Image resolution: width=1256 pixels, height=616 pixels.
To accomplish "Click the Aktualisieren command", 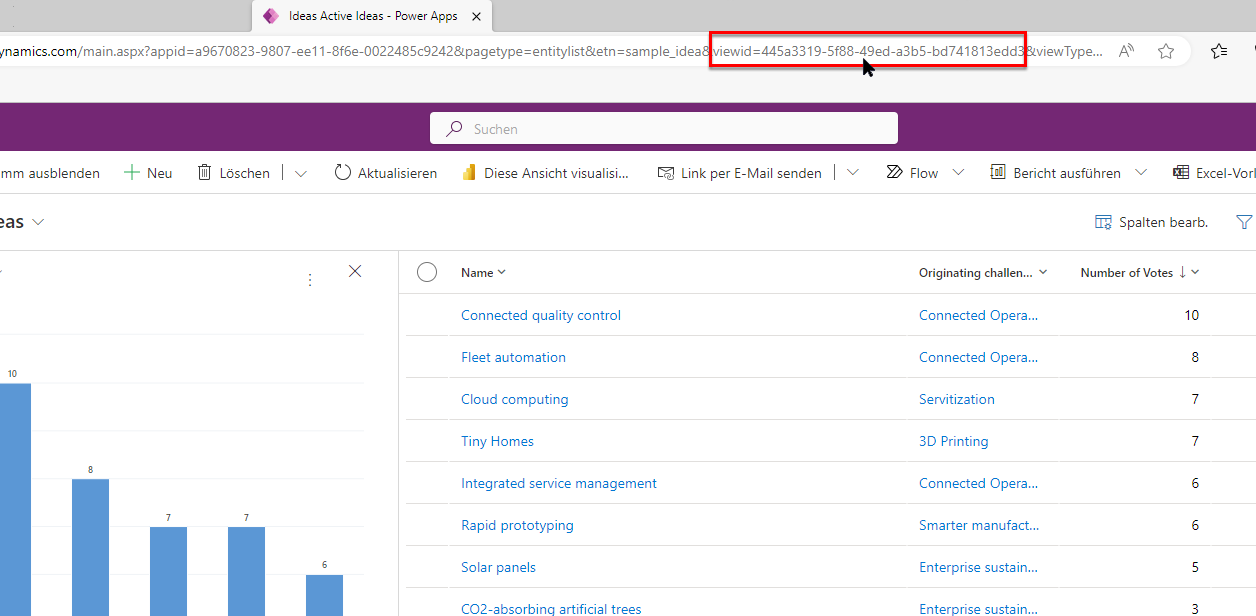I will 385,173.
